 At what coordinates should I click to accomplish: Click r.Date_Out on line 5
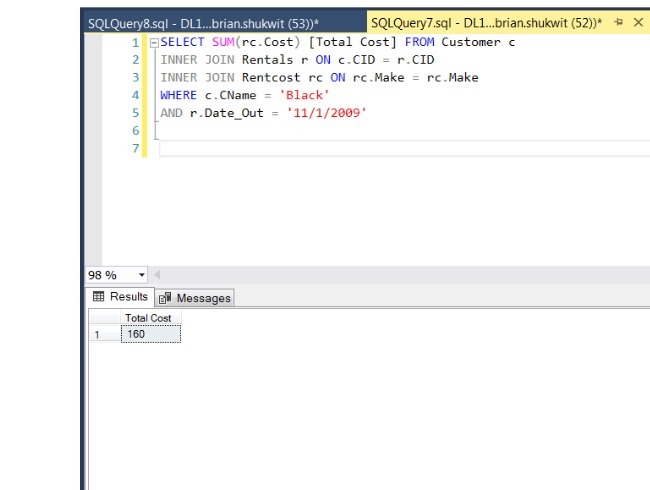[226, 113]
